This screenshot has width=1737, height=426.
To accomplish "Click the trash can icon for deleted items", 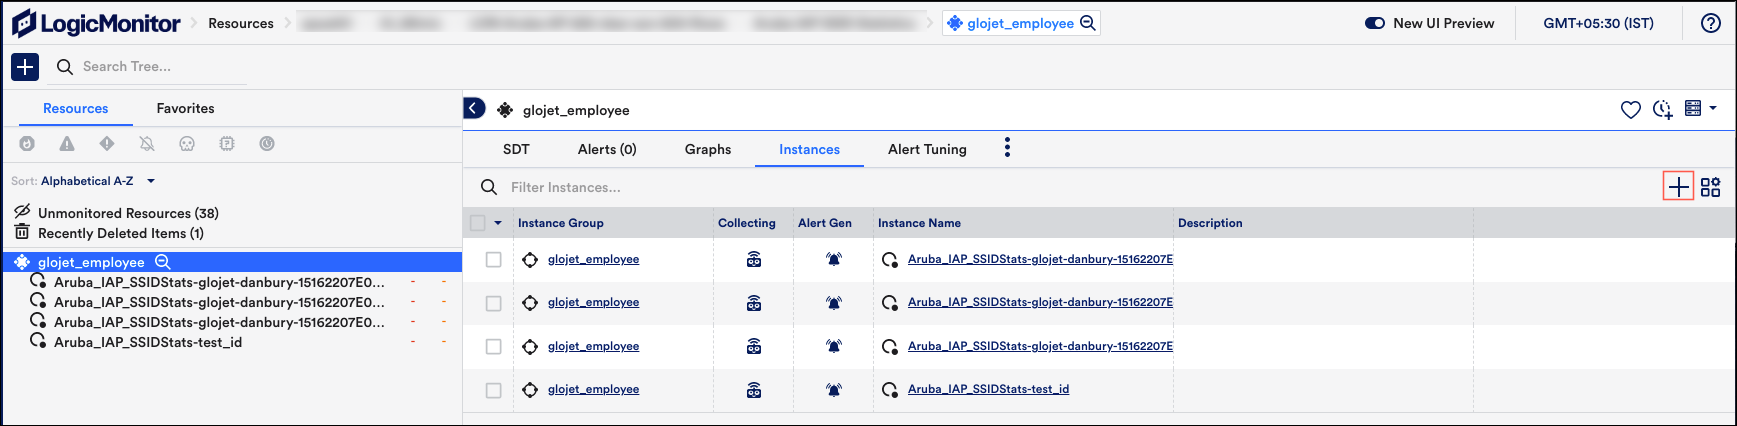I will pyautogui.click(x=22, y=232).
